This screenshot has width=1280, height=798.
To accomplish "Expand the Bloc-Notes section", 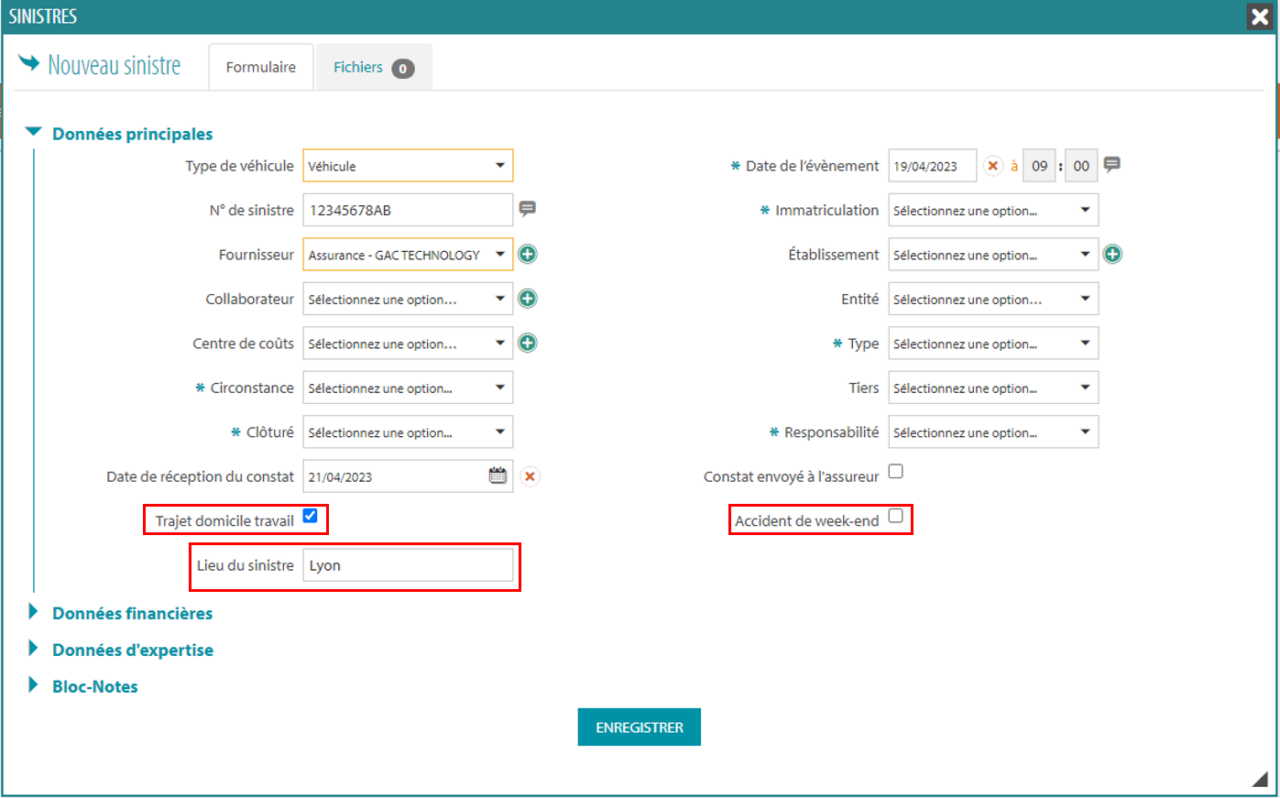I will click(95, 686).
